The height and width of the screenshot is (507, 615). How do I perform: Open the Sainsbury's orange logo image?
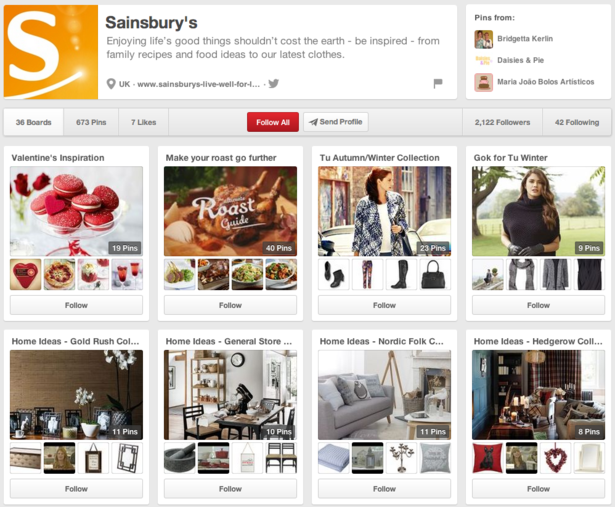pos(51,52)
